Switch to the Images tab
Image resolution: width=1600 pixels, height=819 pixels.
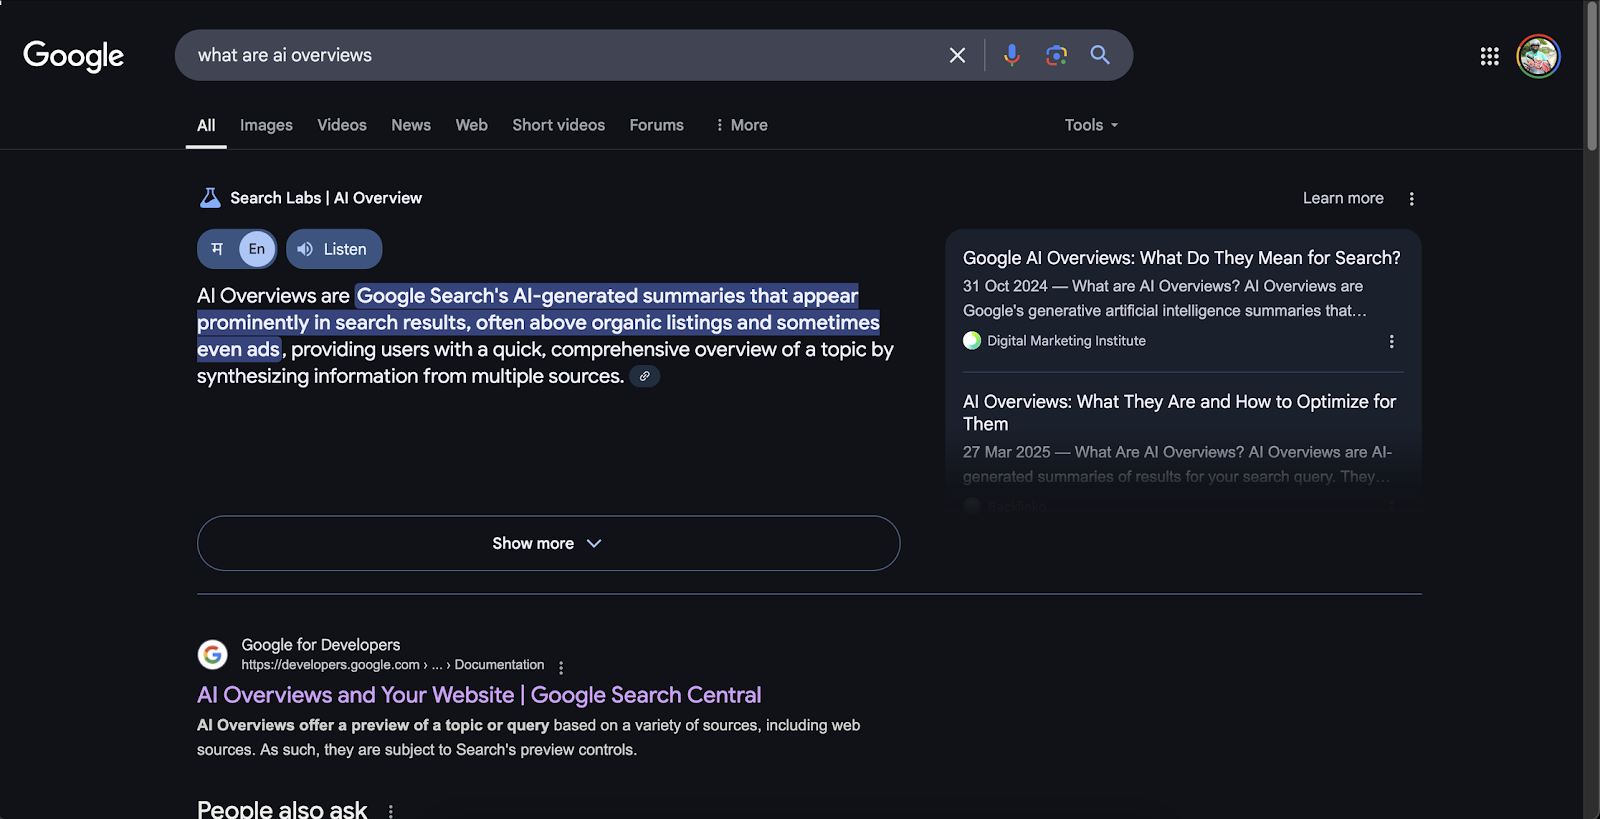coord(266,125)
